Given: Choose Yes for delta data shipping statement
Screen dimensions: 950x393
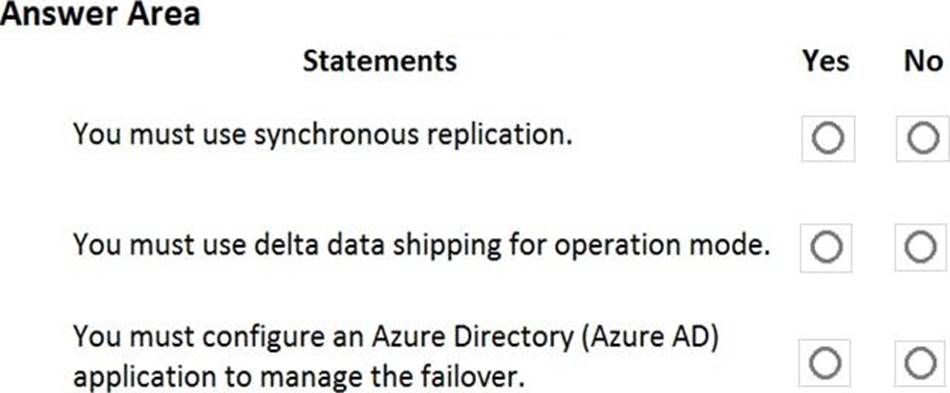Looking at the screenshot, I should (x=826, y=247).
